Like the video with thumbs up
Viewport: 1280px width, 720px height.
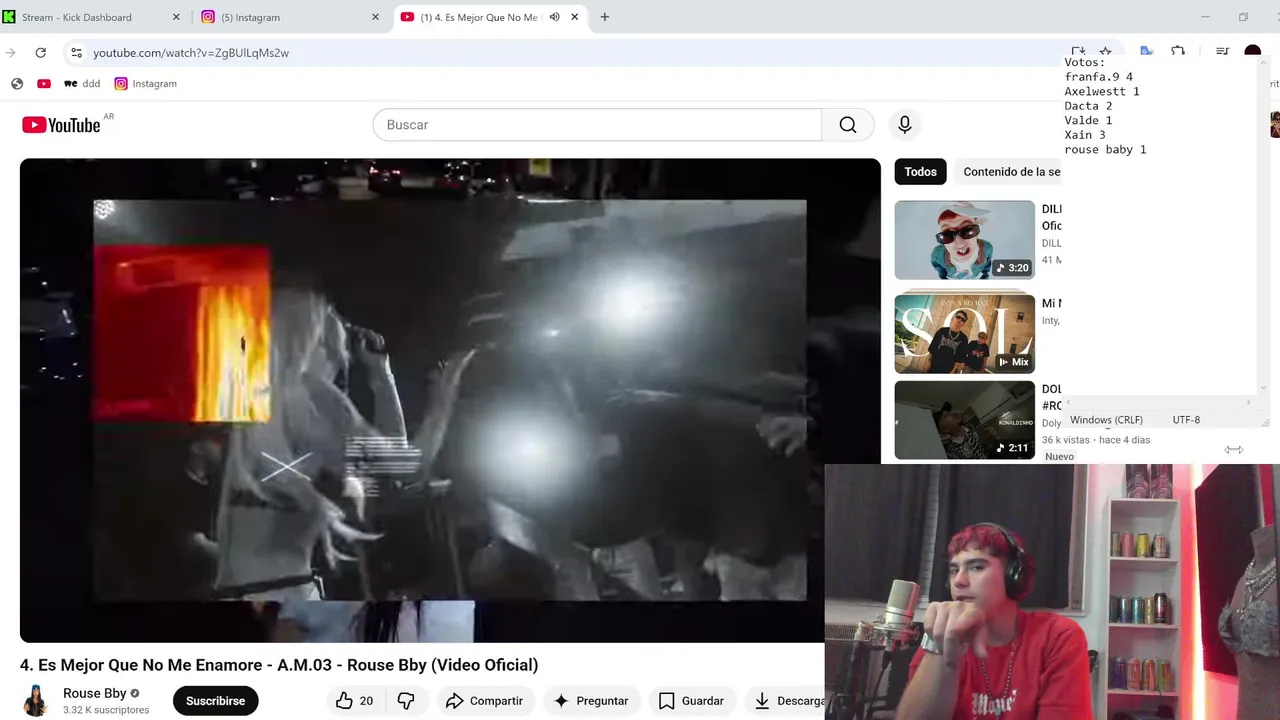355,701
